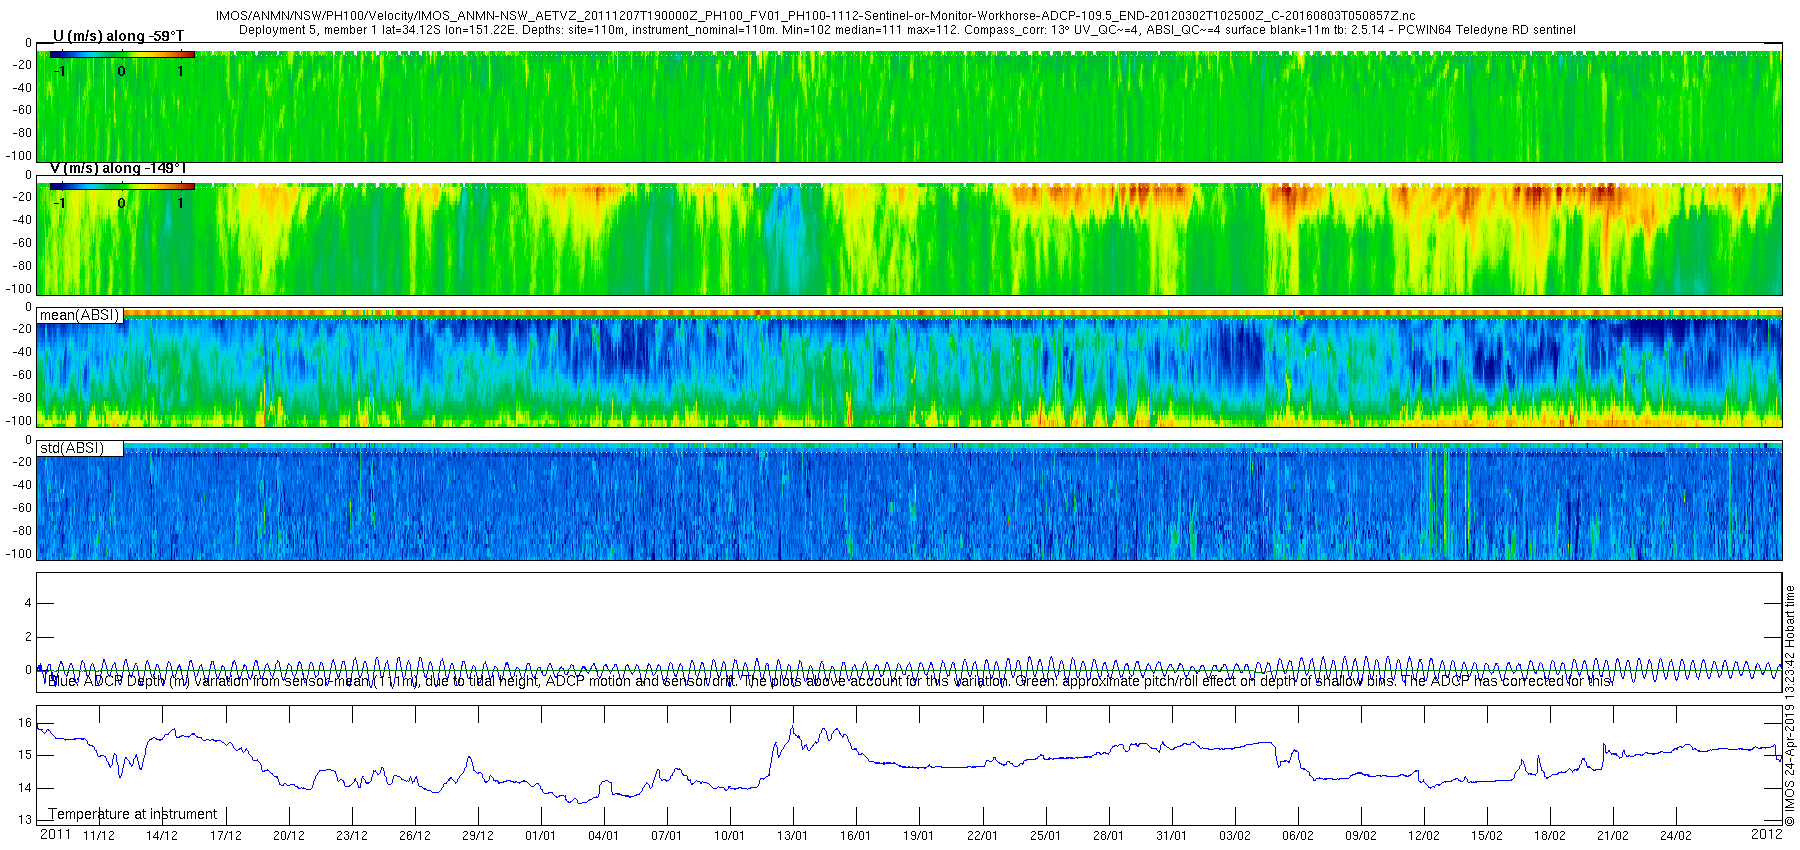Viewport: 1800px width, 850px height.
Task: Click the '01/01' date tick label
Action: (x=540, y=836)
